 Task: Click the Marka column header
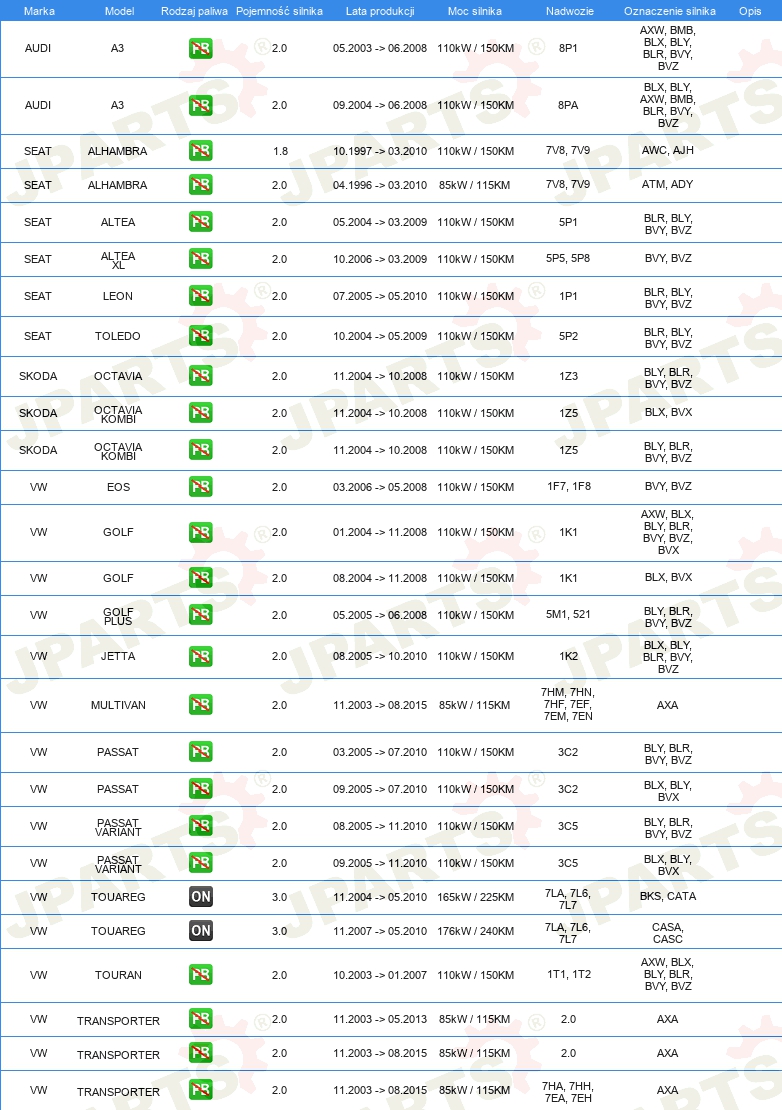[x=39, y=11]
